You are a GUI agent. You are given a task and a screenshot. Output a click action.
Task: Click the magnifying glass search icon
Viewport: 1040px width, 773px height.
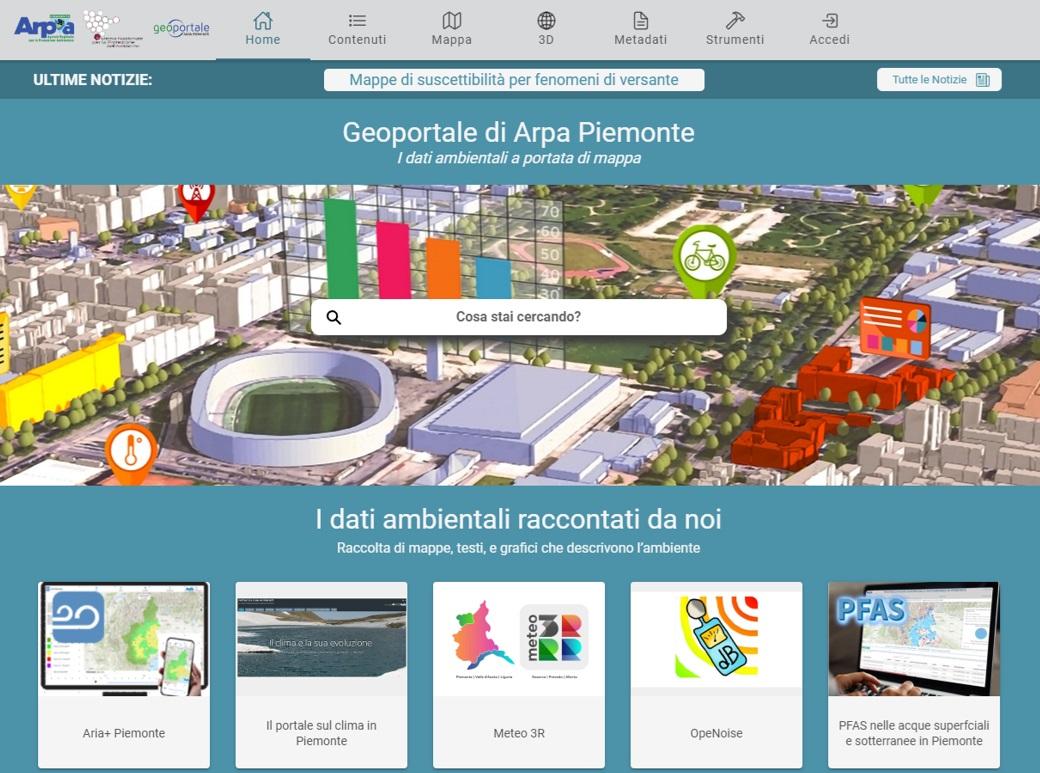click(334, 317)
